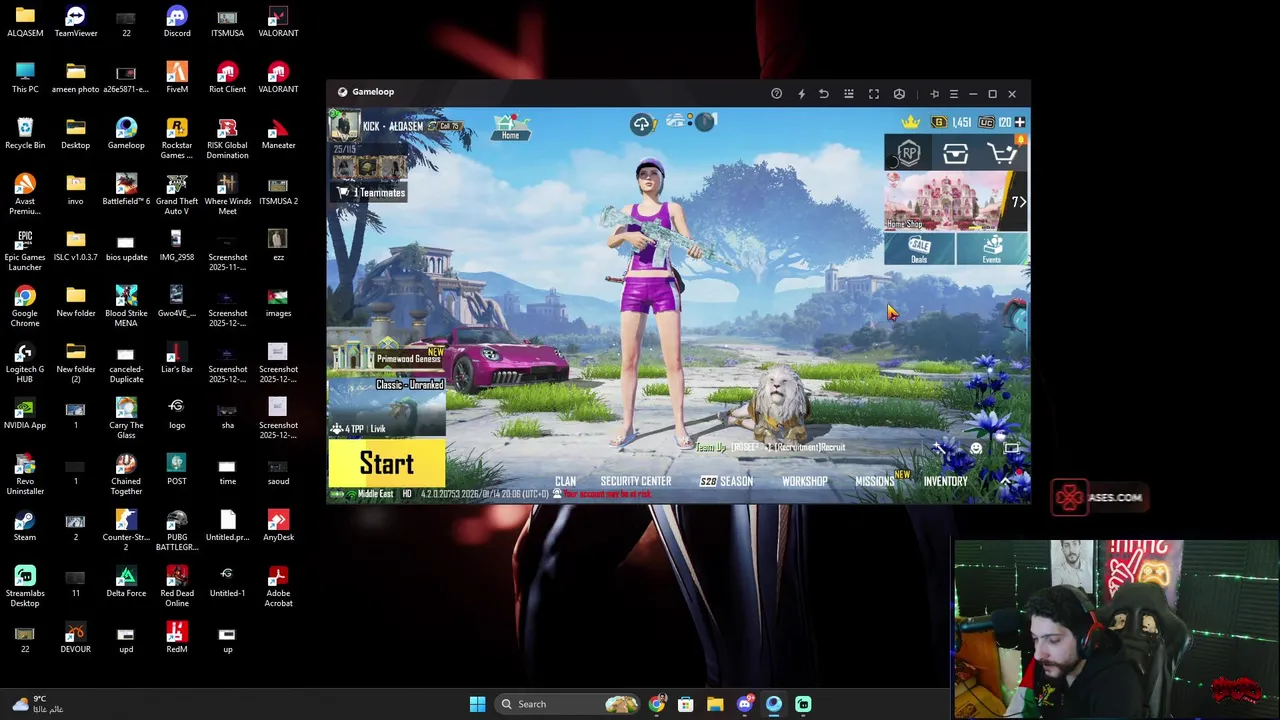Click the taskbar Search box
Viewport: 1280px width, 720px height.
click(x=569, y=704)
